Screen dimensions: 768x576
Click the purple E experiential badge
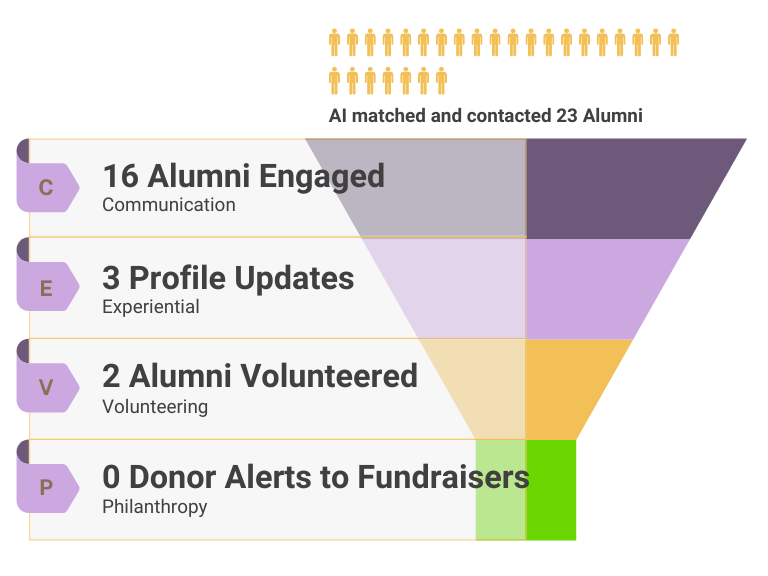click(46, 288)
